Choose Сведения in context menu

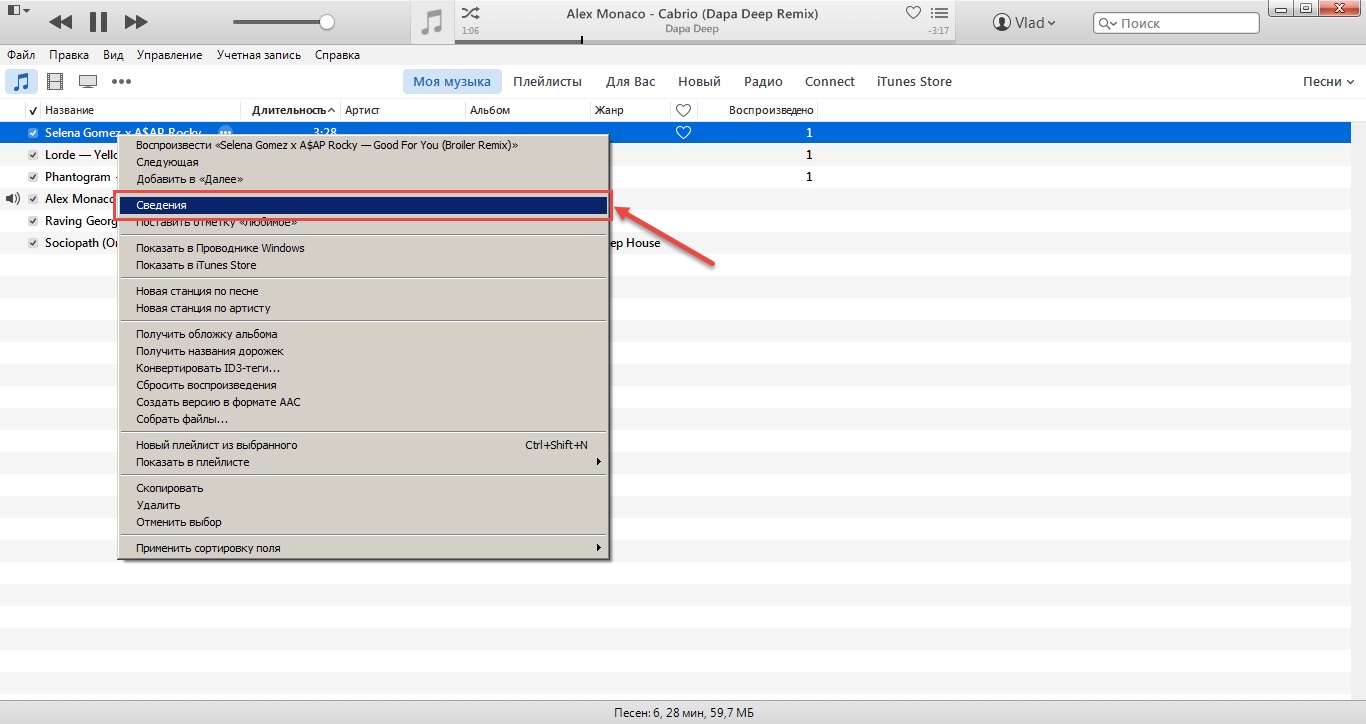364,205
